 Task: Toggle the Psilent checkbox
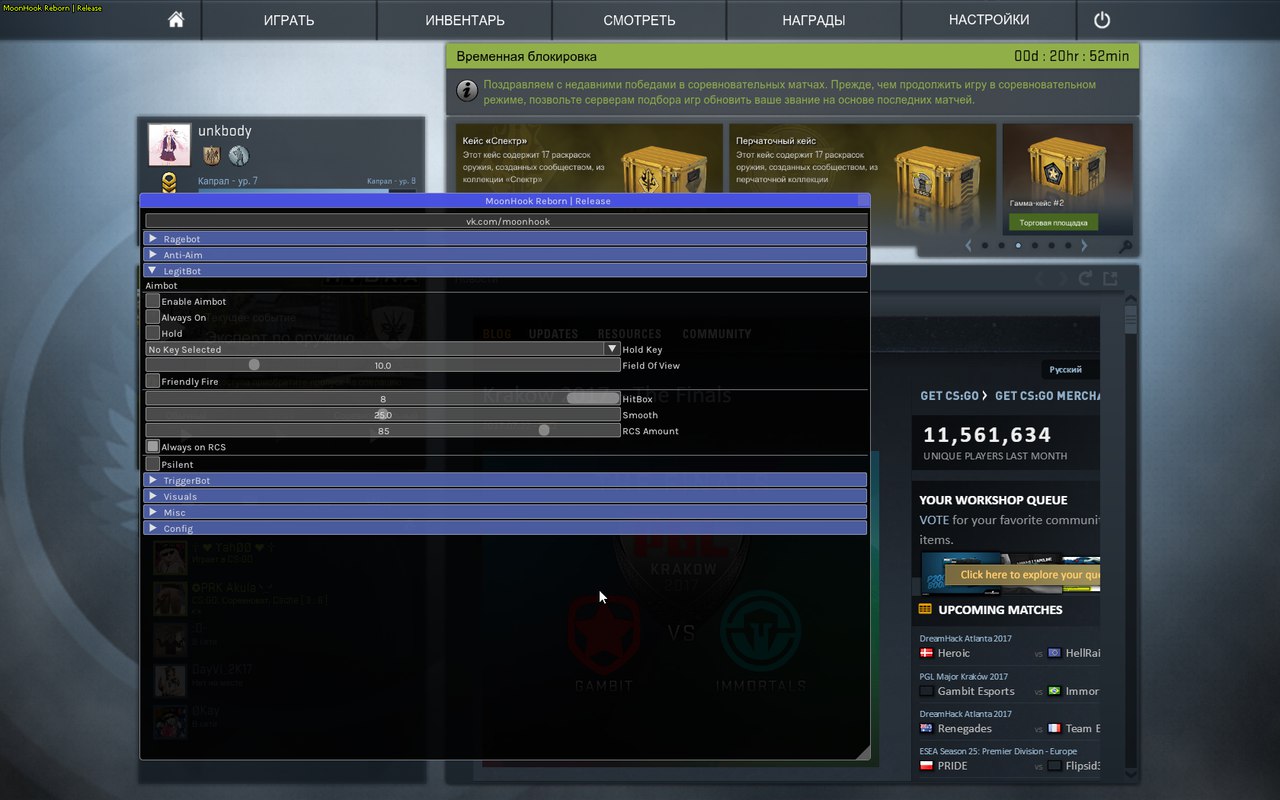pos(153,464)
